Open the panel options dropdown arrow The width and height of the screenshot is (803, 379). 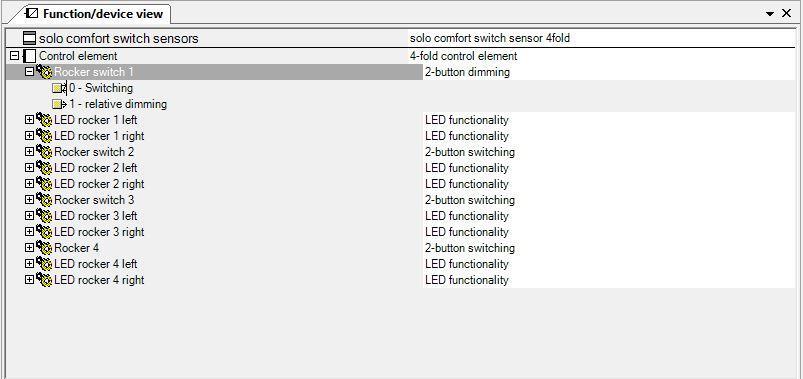coord(770,14)
